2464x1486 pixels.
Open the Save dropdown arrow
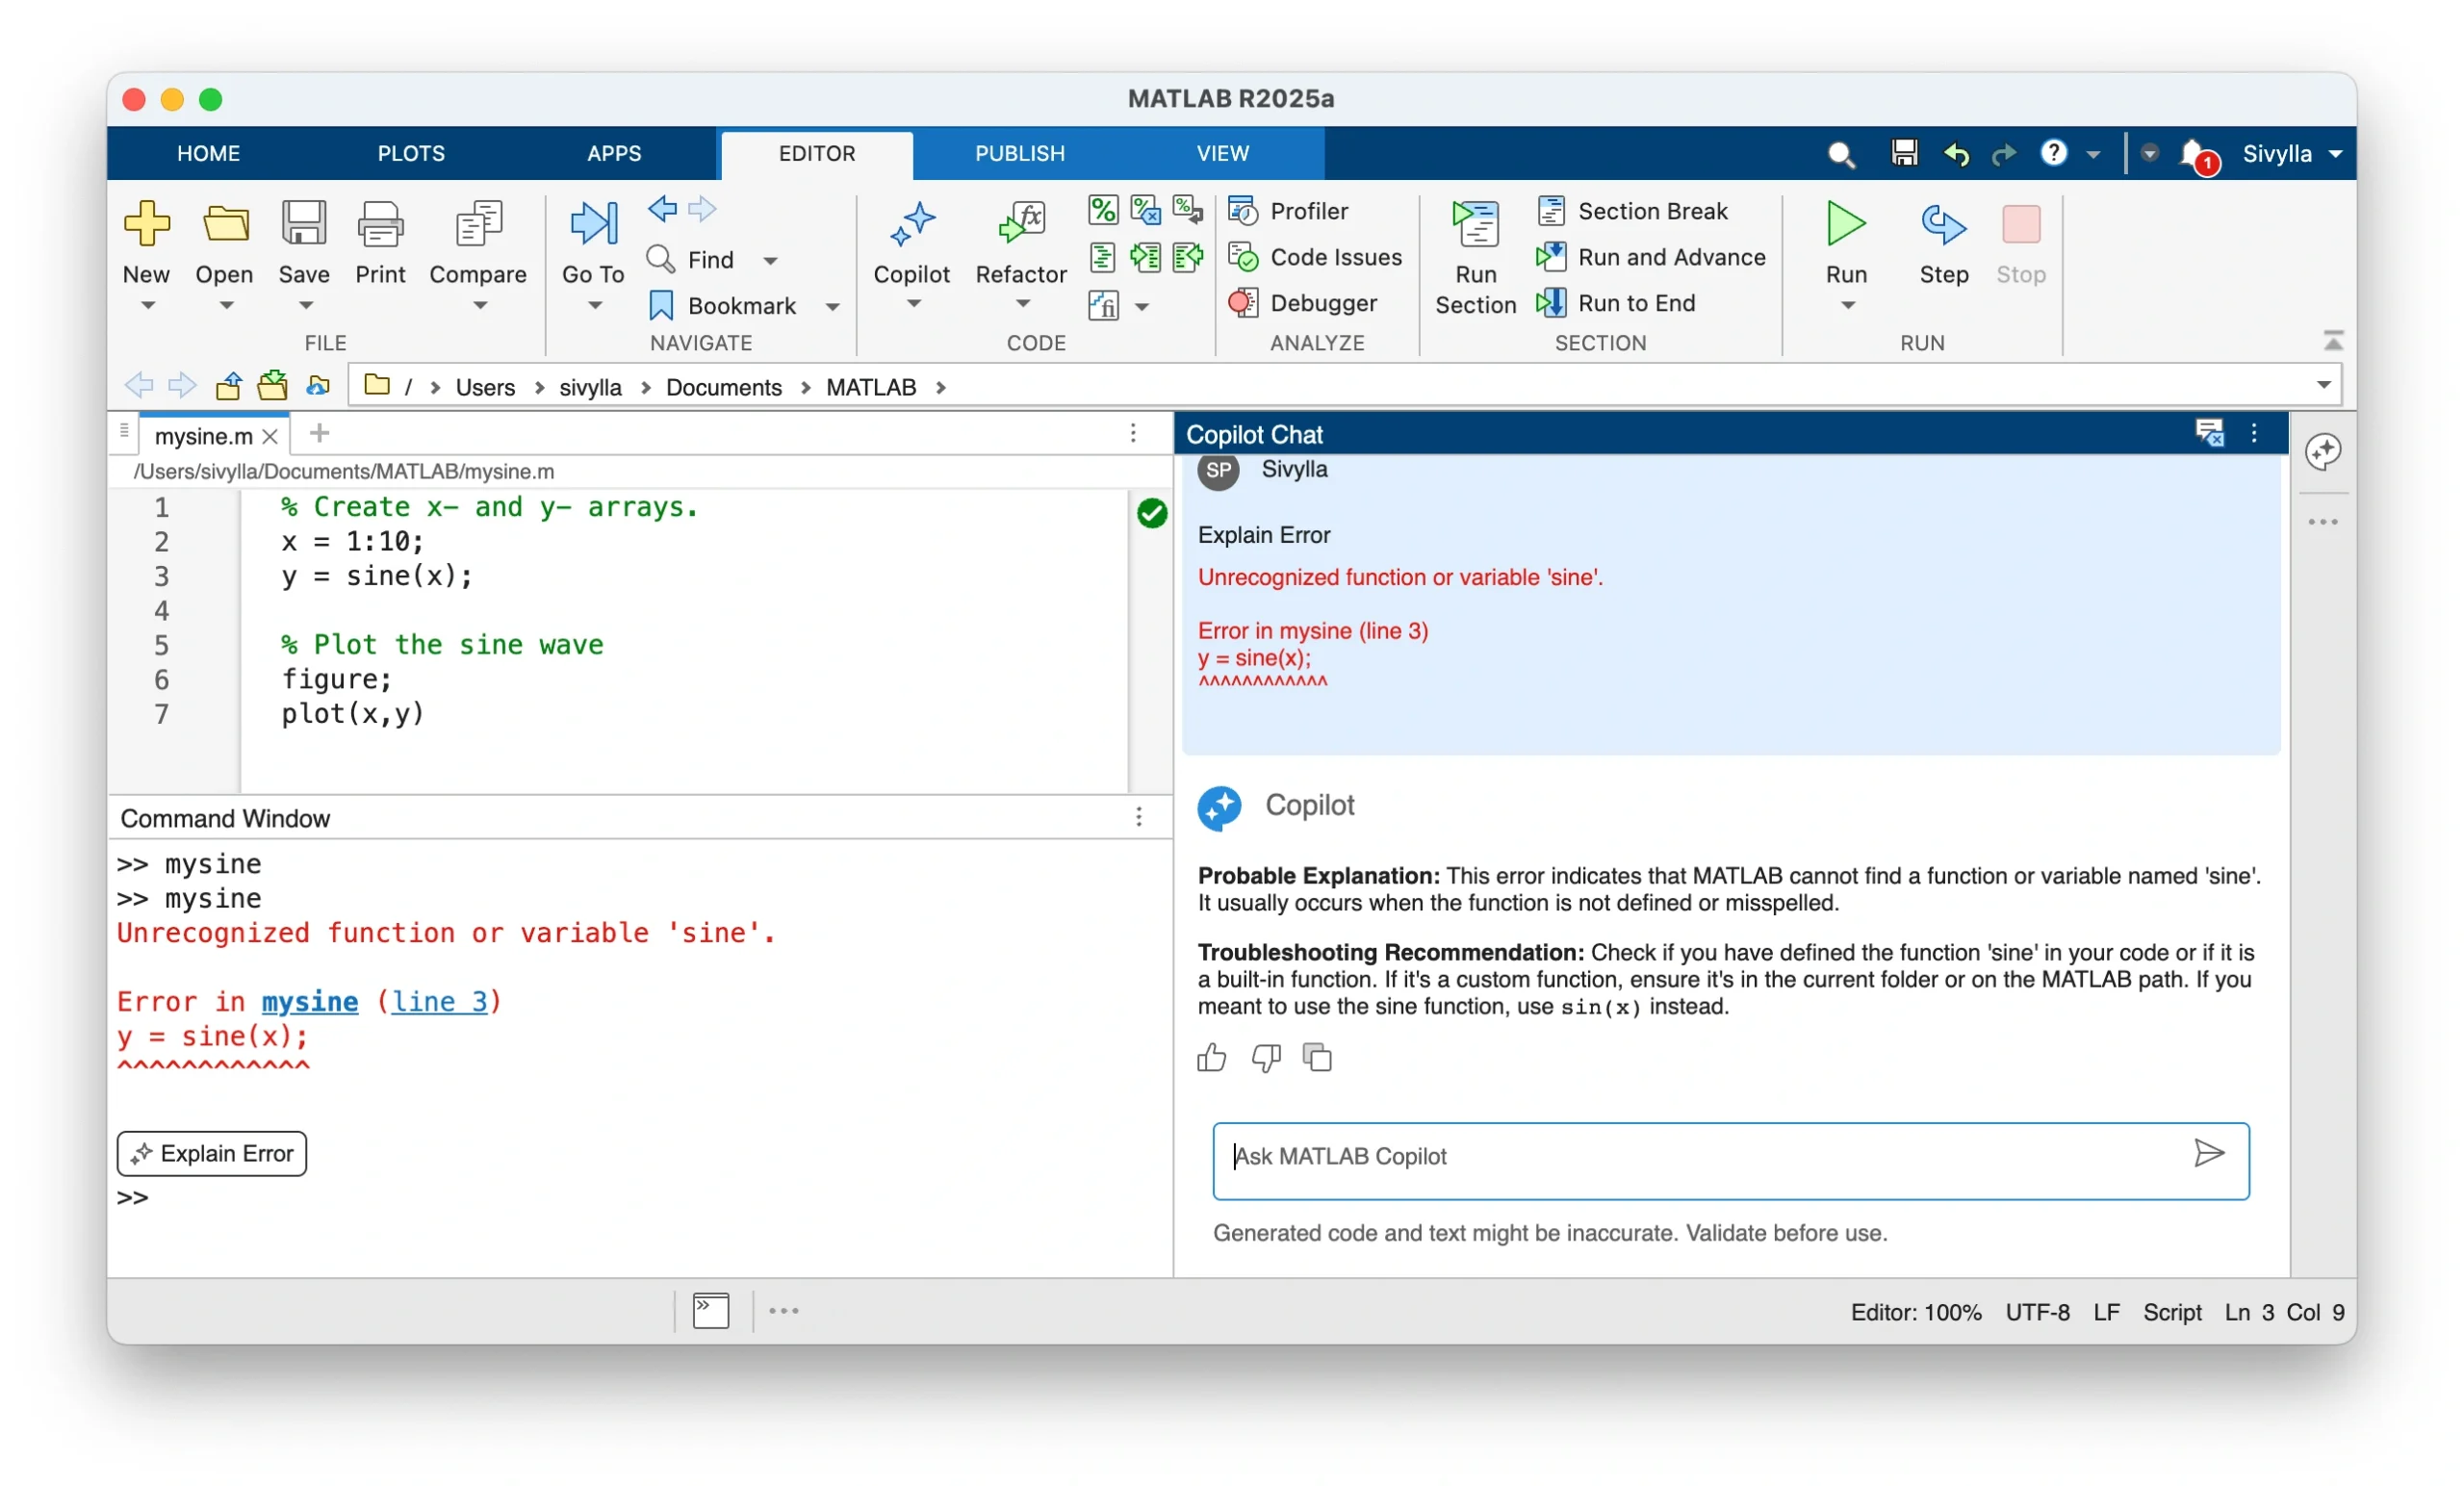click(304, 306)
